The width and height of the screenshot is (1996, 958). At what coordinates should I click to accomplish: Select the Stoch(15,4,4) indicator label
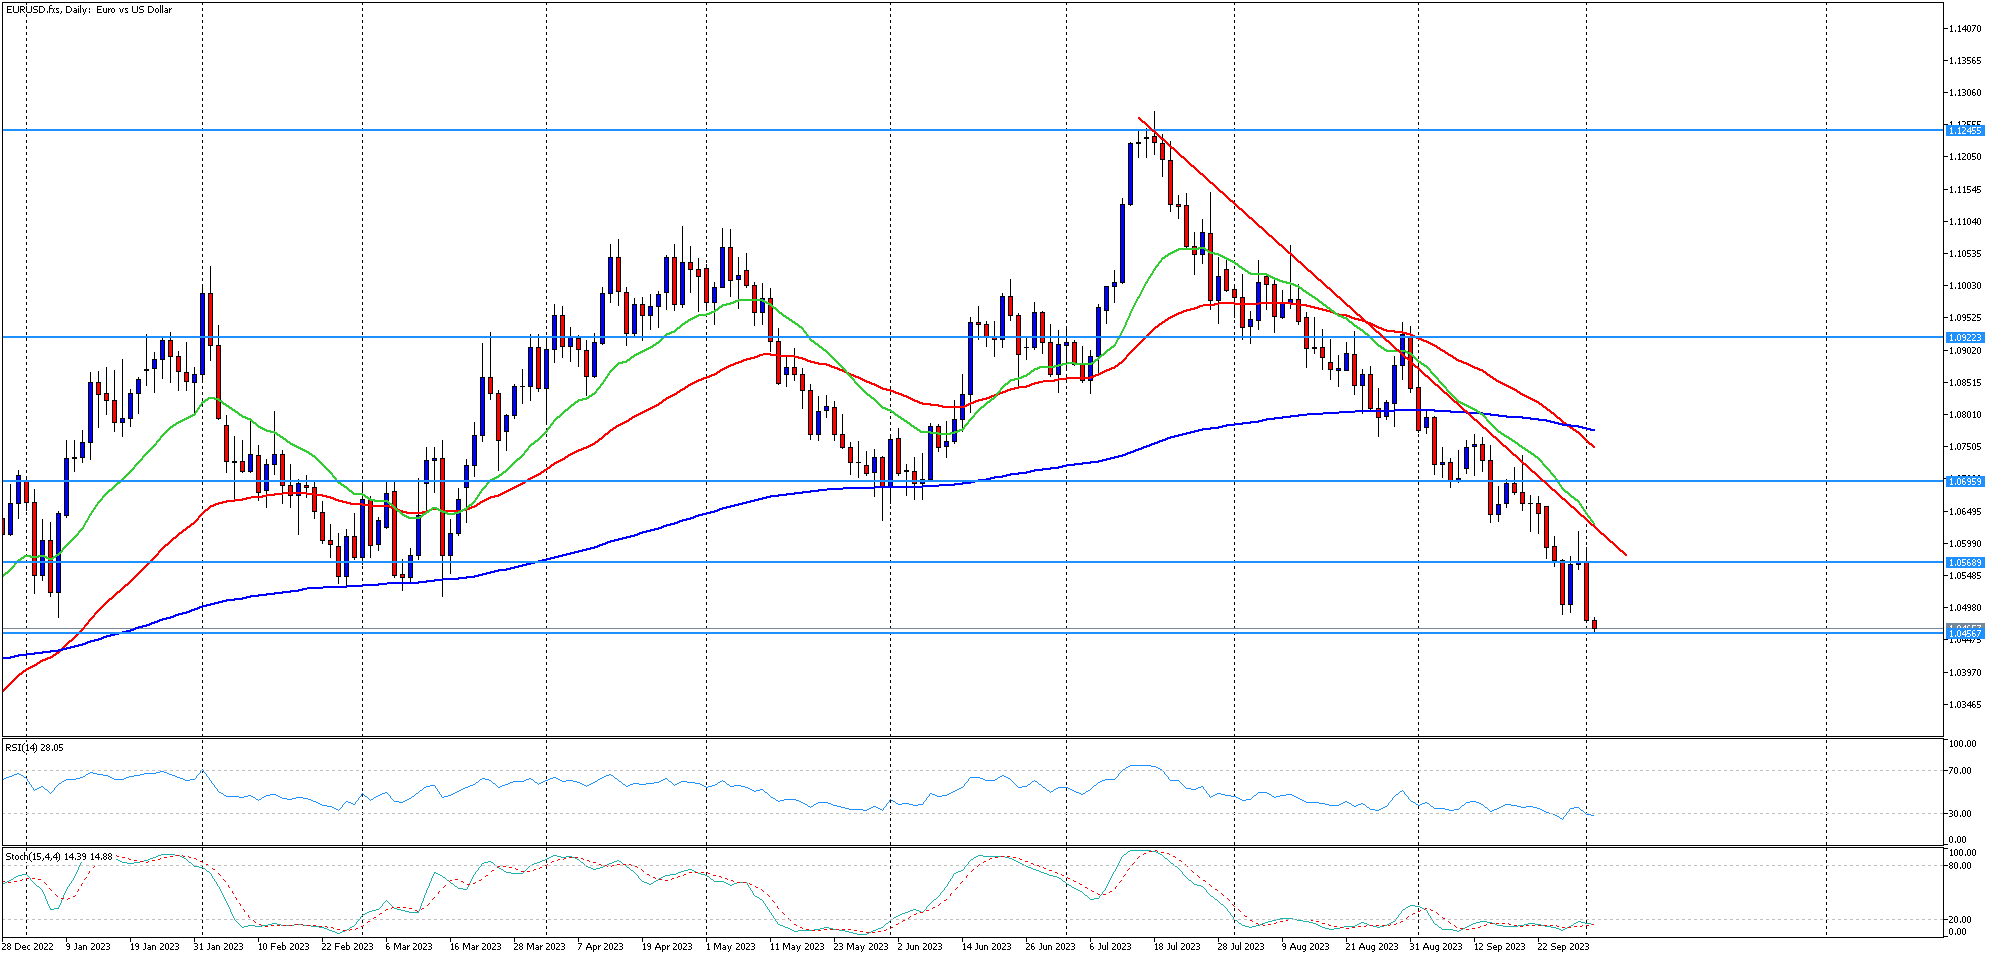pos(32,856)
